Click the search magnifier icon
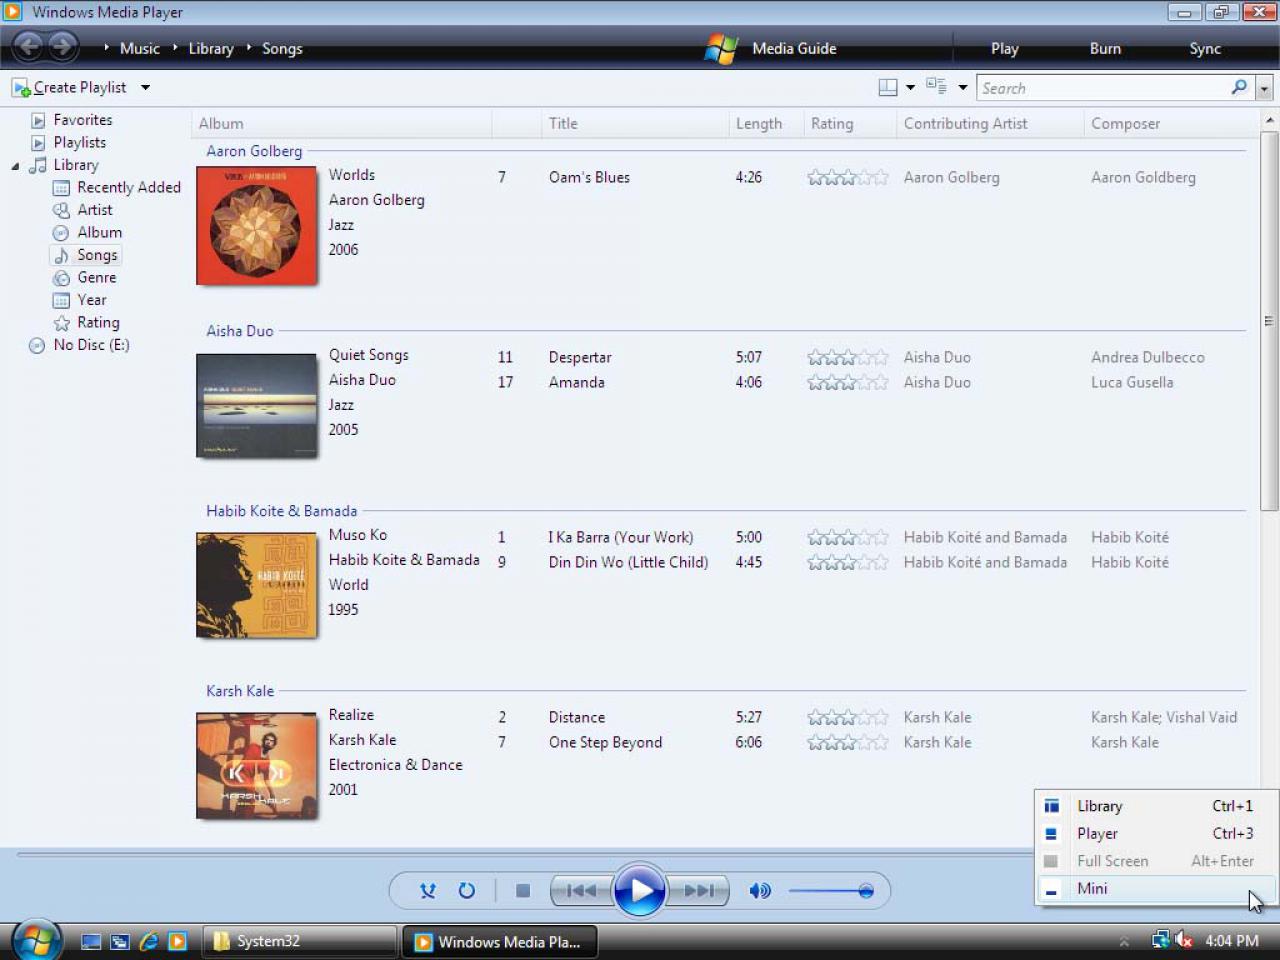The width and height of the screenshot is (1280, 960). click(x=1239, y=87)
